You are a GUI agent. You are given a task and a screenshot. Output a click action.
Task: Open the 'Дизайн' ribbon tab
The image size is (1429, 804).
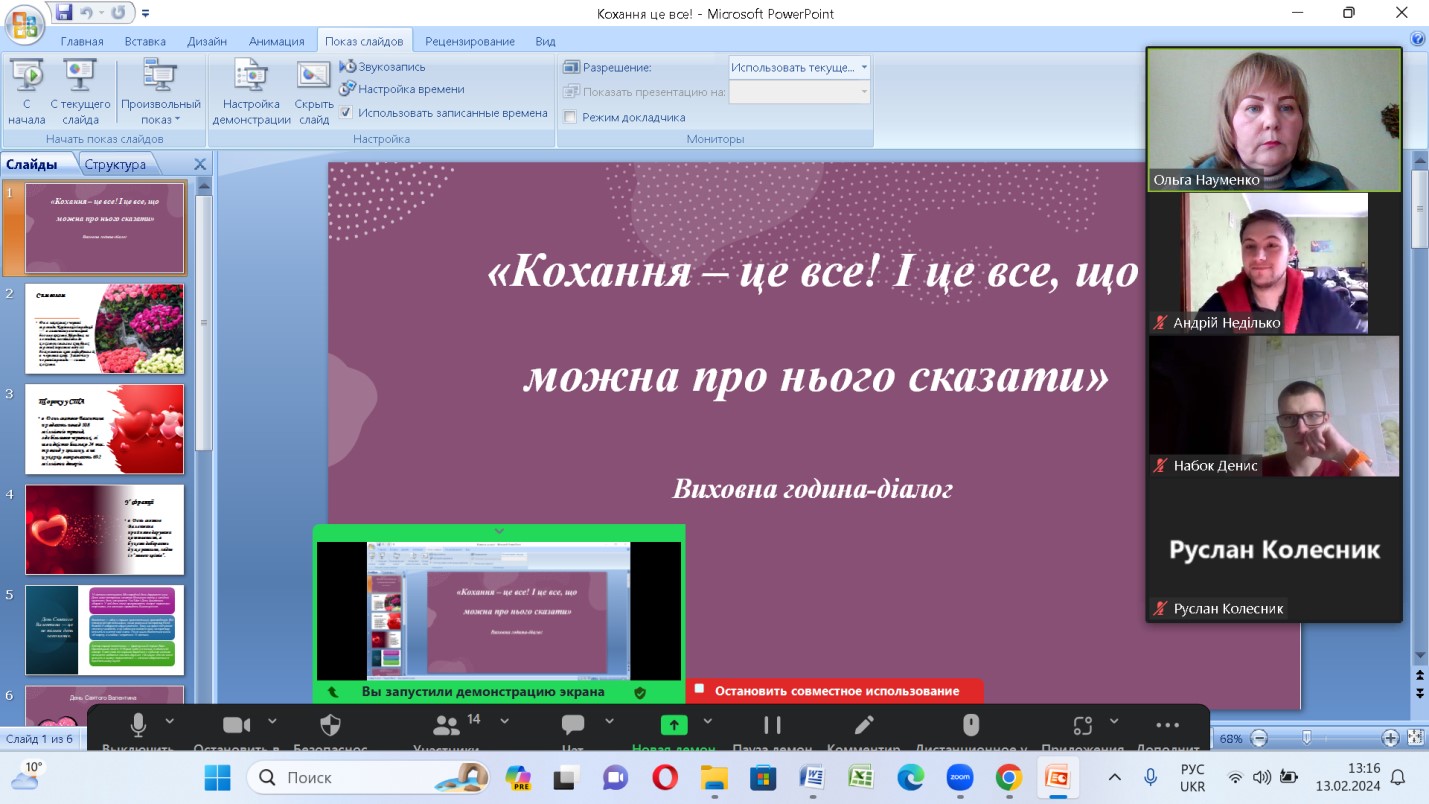(x=207, y=41)
